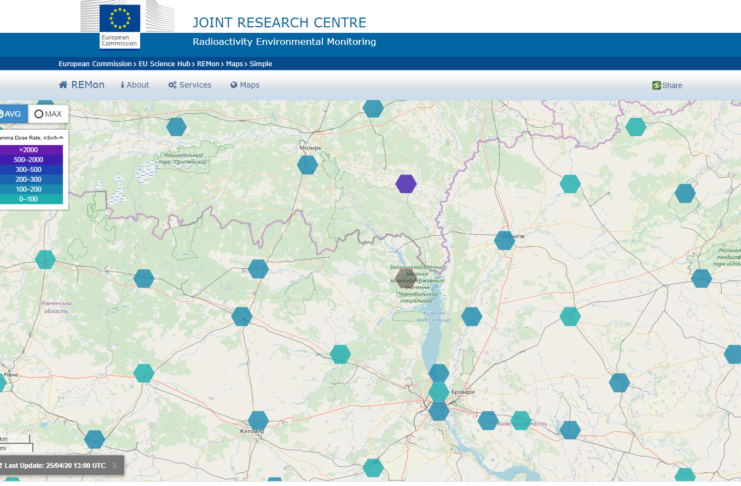Image resolution: width=741 pixels, height=486 pixels.
Task: Click the teal hexagon west of Бровари
Action: pos(439,392)
